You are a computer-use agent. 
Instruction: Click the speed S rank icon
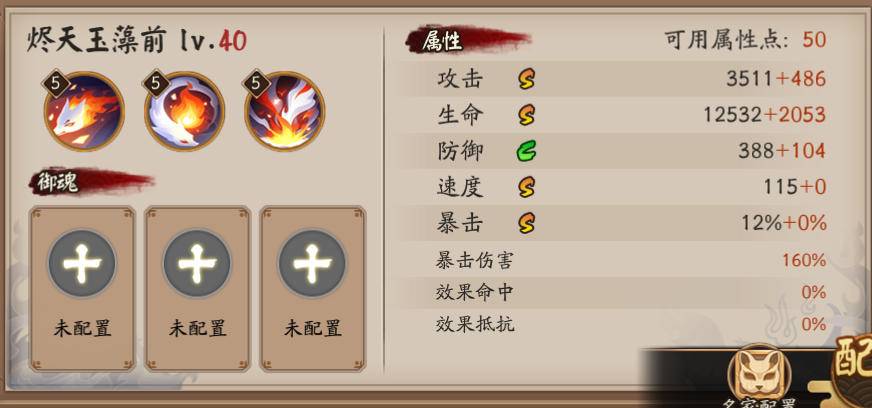point(526,187)
